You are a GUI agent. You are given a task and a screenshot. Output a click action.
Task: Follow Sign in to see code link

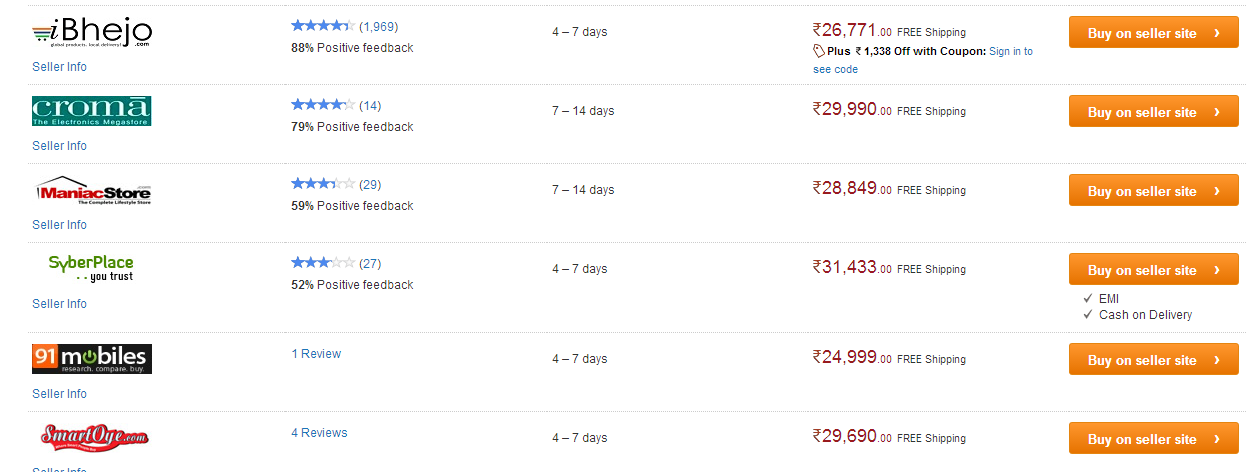(923, 60)
